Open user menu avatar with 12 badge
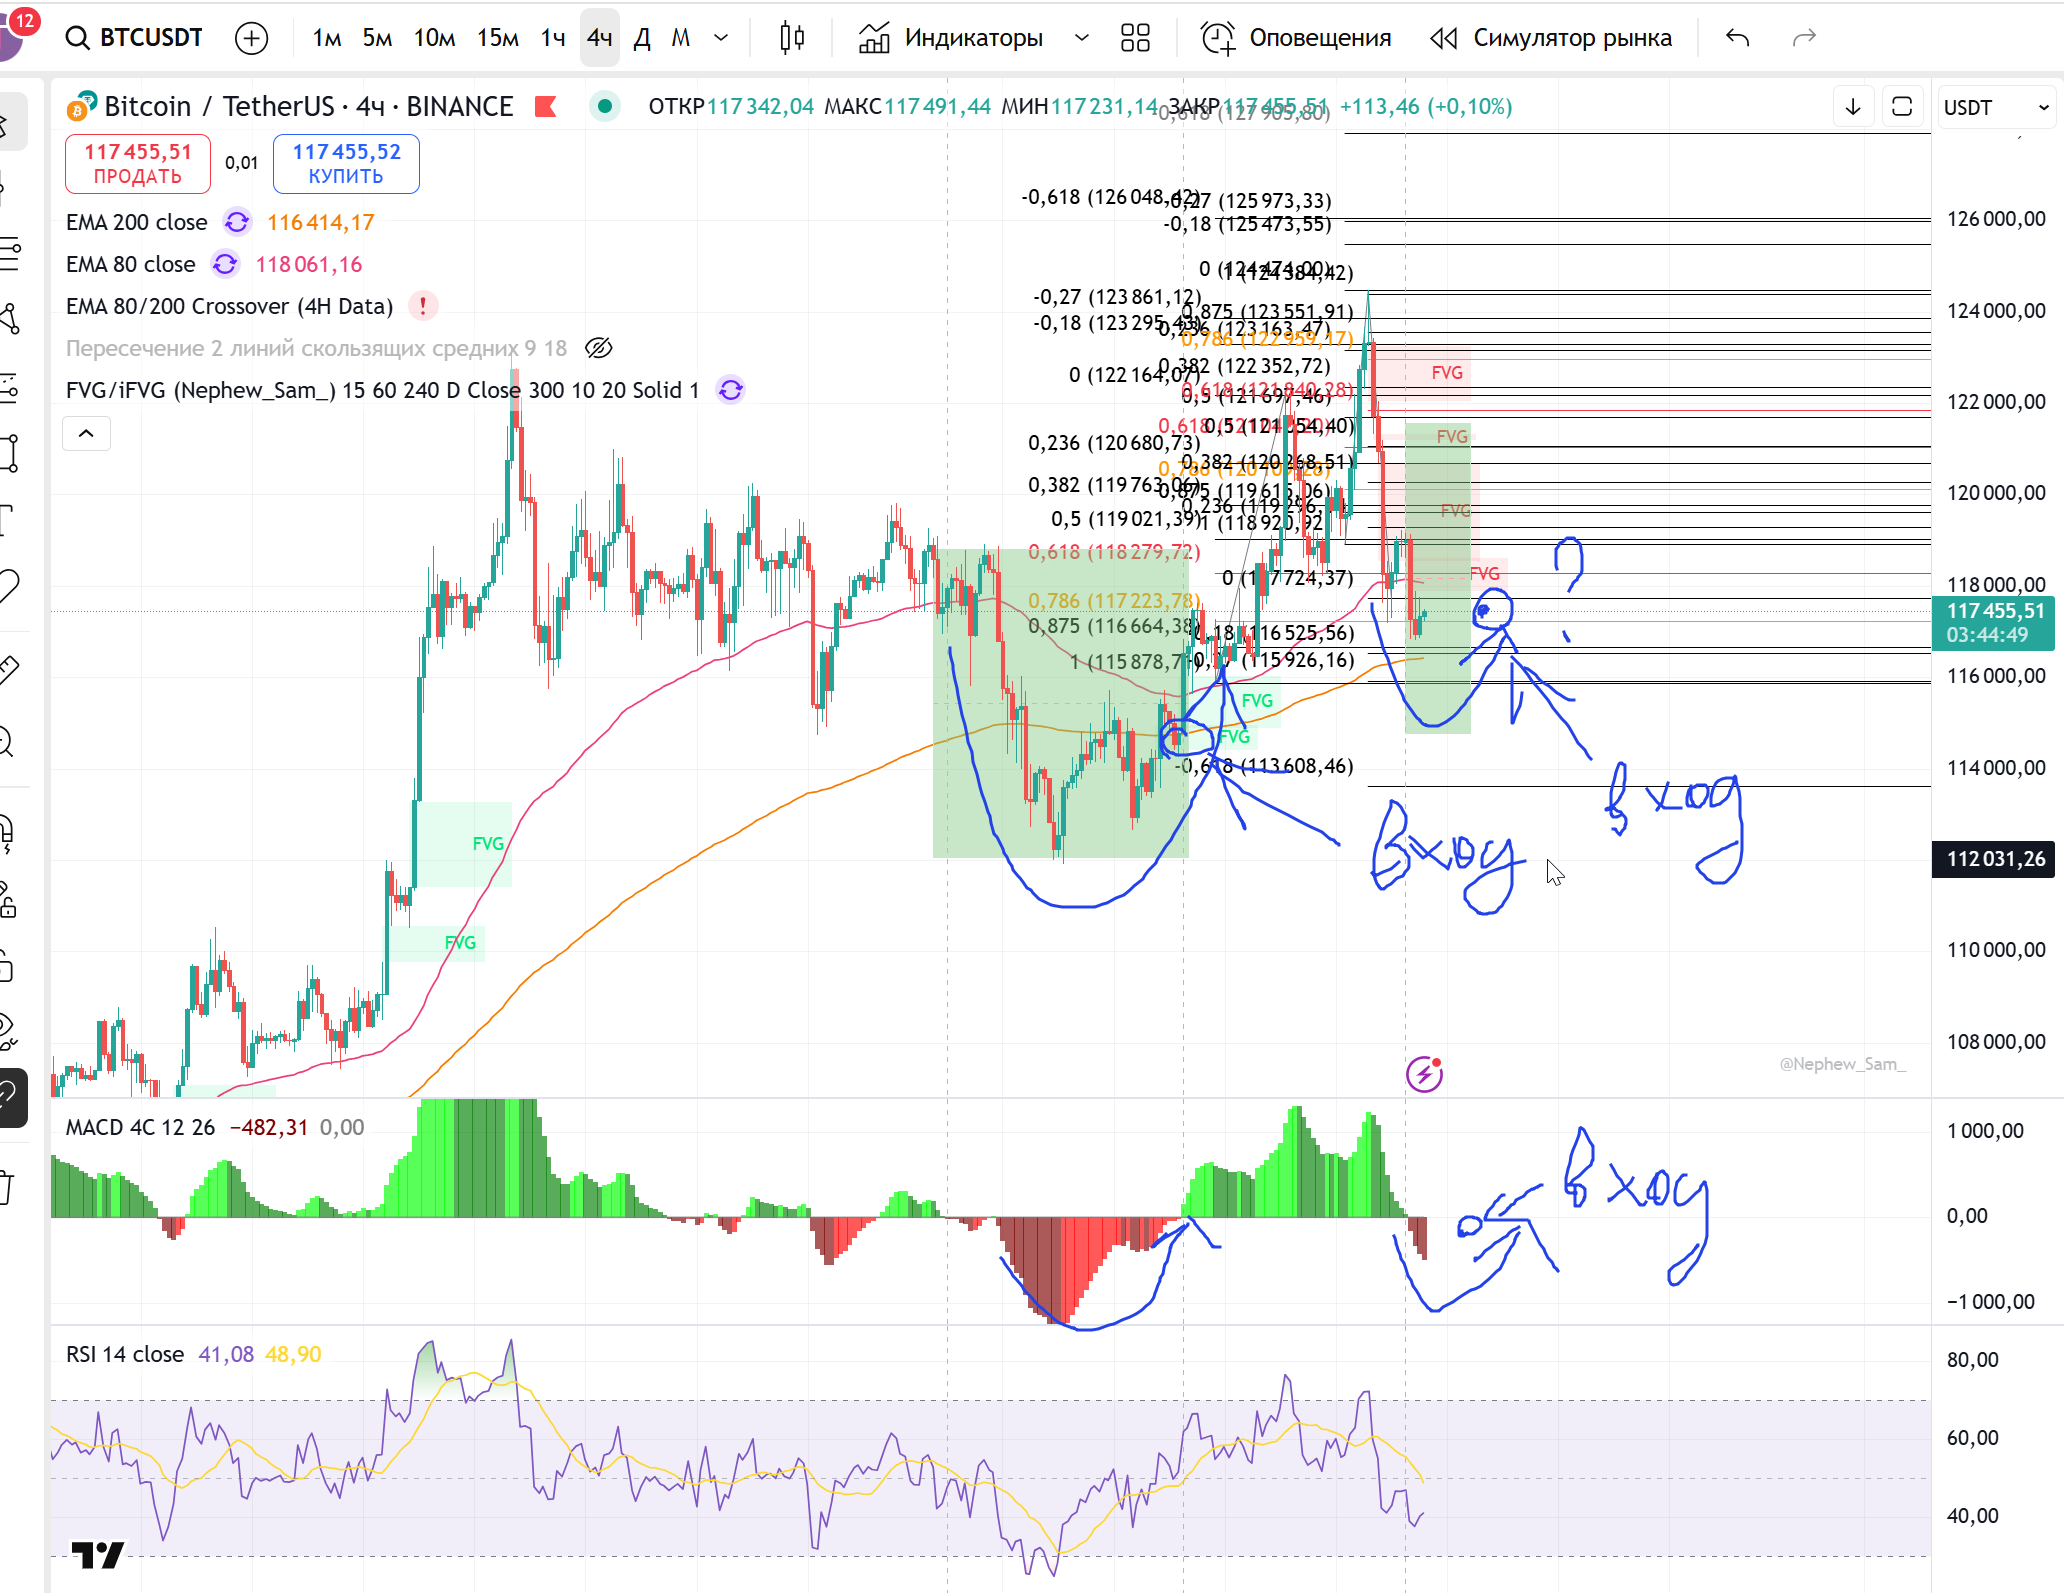Viewport: 2064px width, 1593px height. click(14, 34)
